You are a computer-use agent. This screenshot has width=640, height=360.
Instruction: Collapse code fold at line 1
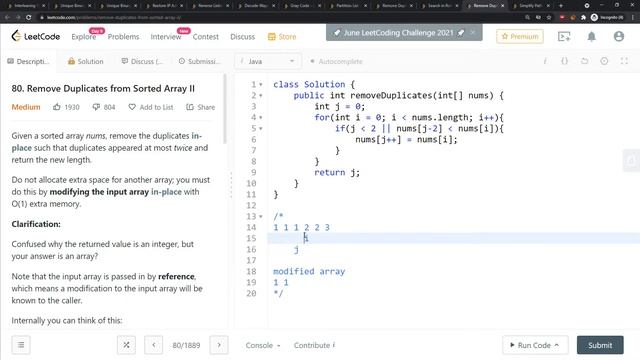261,84
